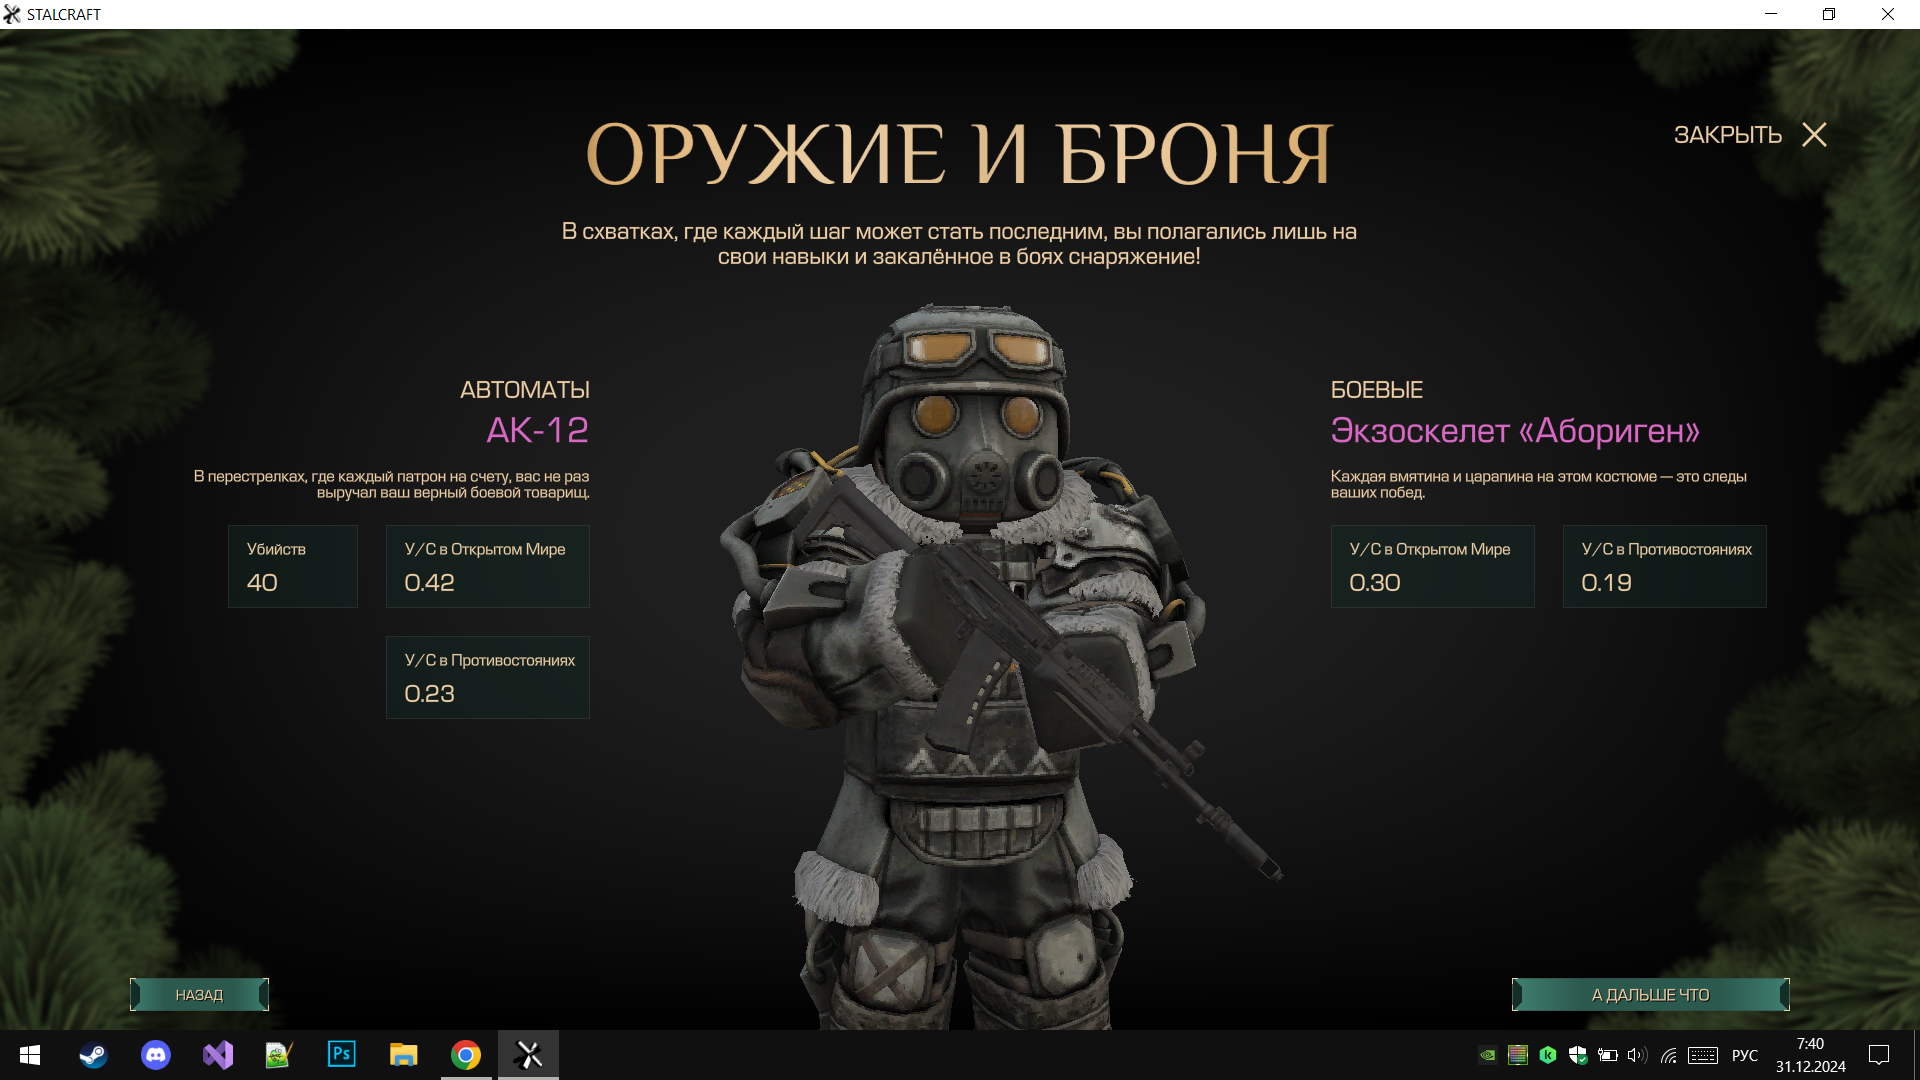Click the БОЕВЫЕ category label
The image size is (1920, 1080).
point(1376,390)
